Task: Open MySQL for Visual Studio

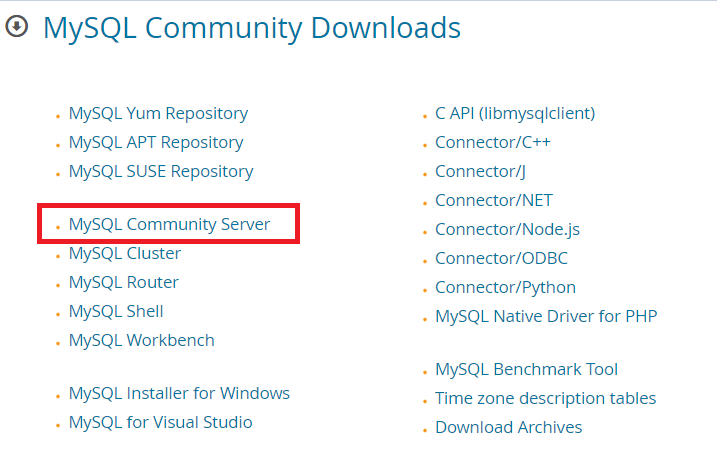Action: 161,422
